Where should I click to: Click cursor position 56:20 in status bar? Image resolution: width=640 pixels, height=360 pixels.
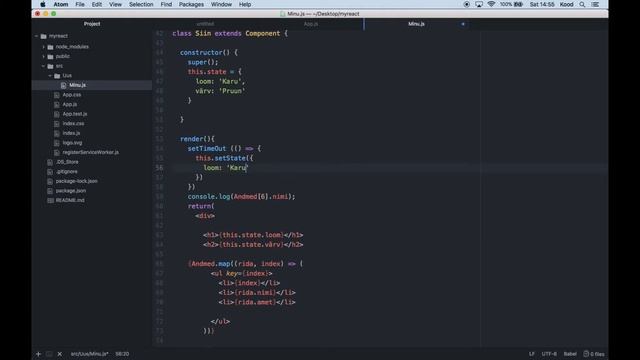click(x=122, y=354)
